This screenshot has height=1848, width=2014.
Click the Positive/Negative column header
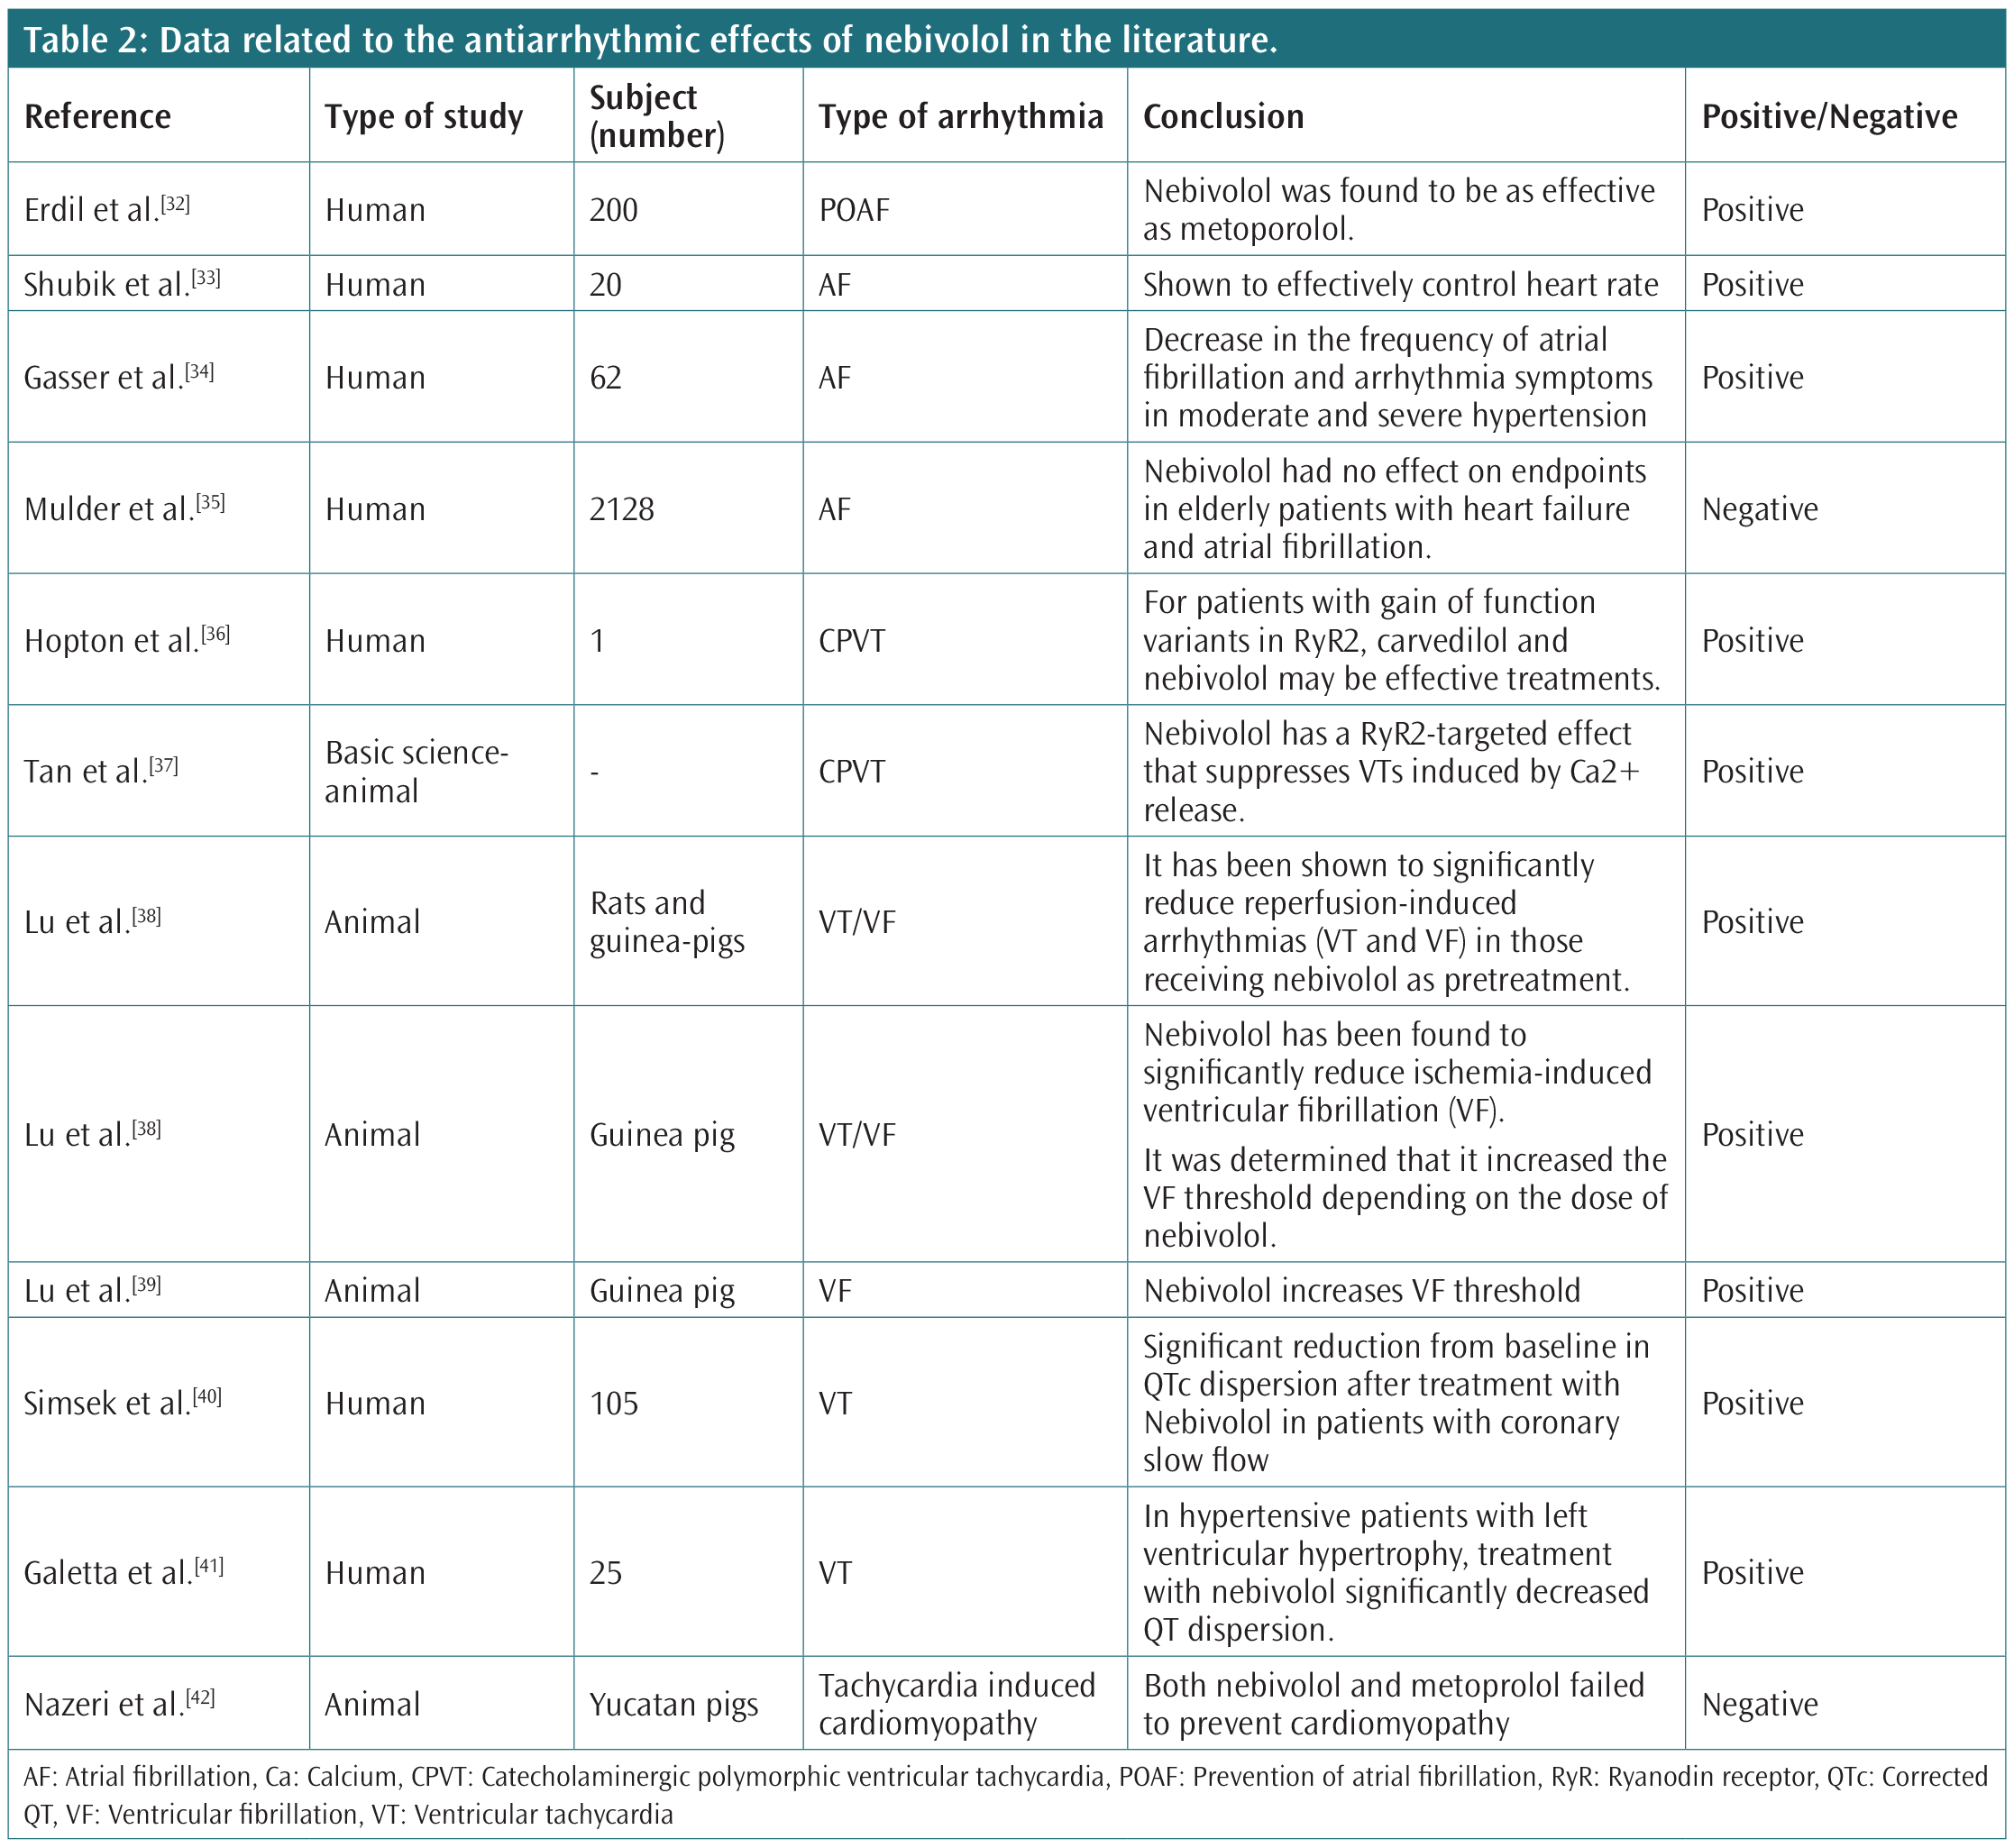pos(1829,116)
